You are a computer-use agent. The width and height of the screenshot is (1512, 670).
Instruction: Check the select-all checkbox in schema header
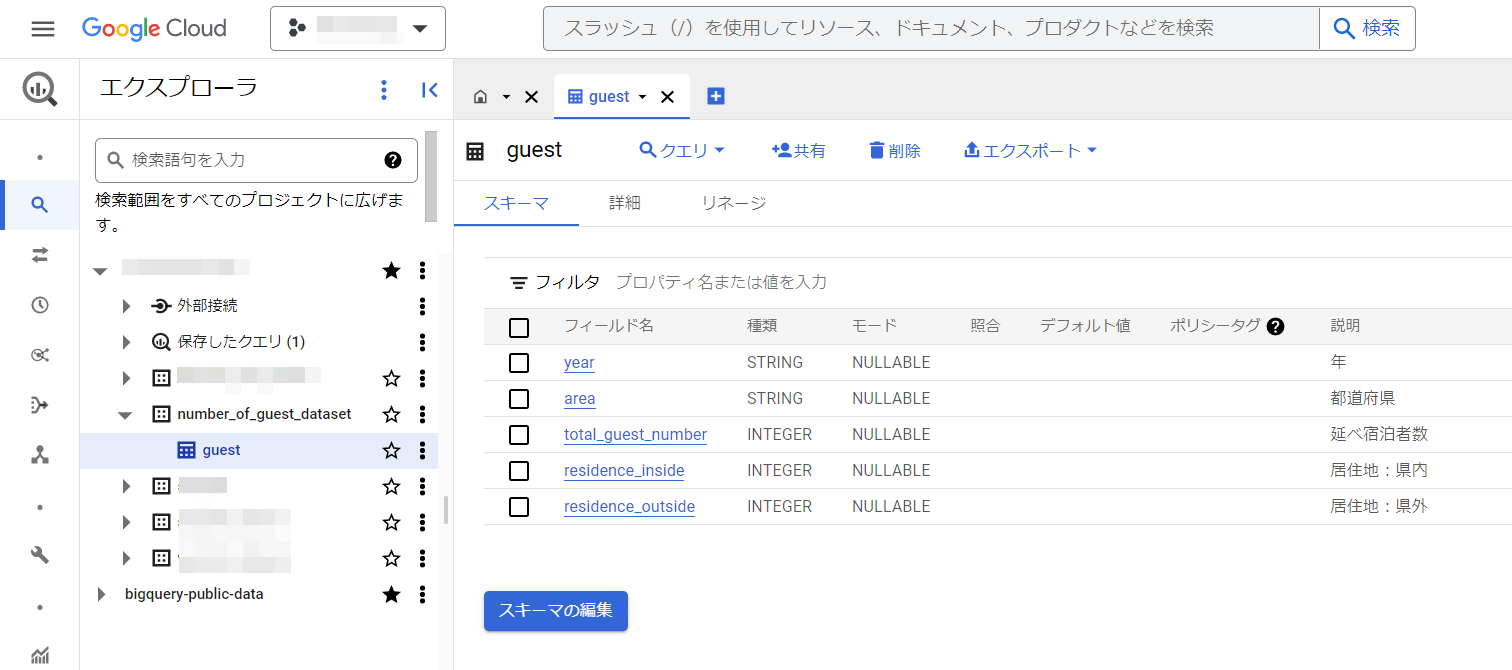pyautogui.click(x=519, y=327)
